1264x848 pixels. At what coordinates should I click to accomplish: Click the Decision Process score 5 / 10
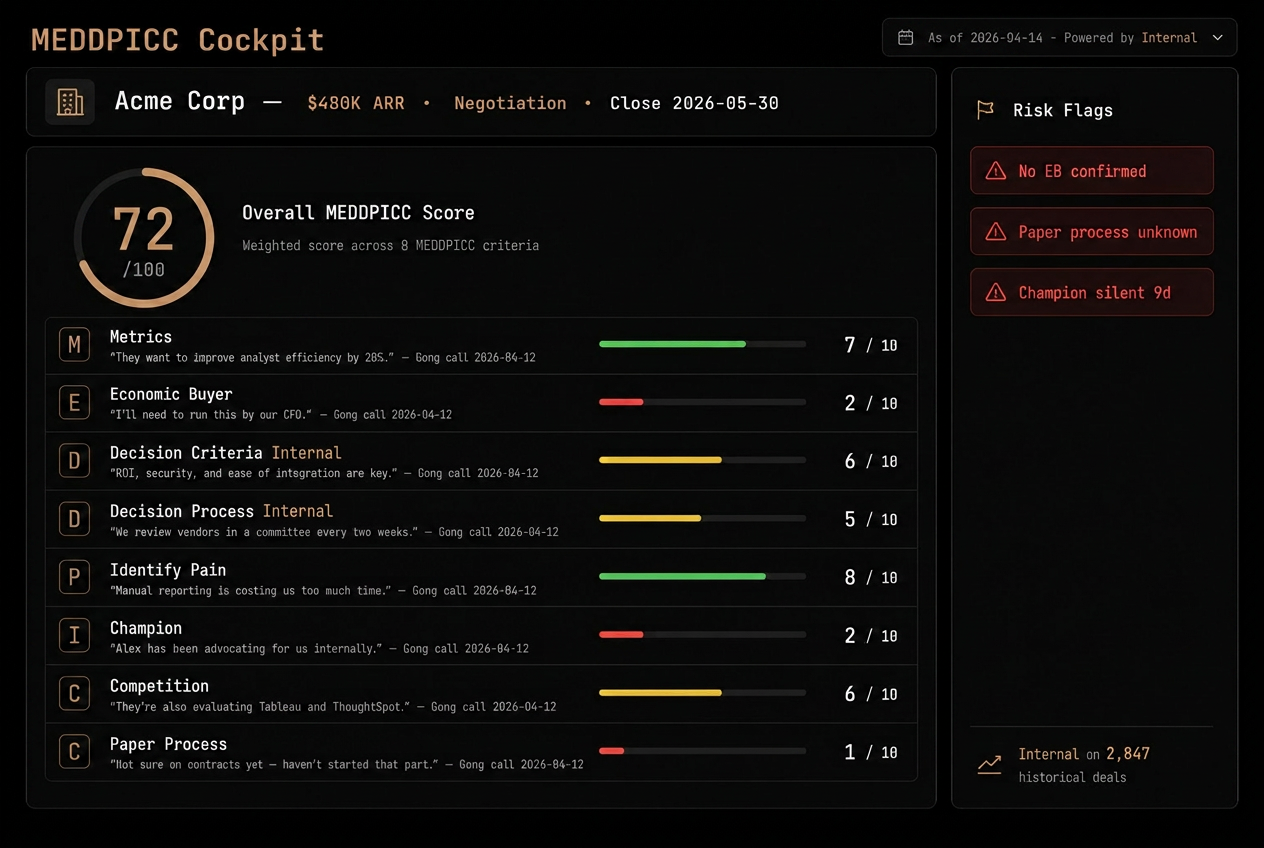[x=871, y=519]
